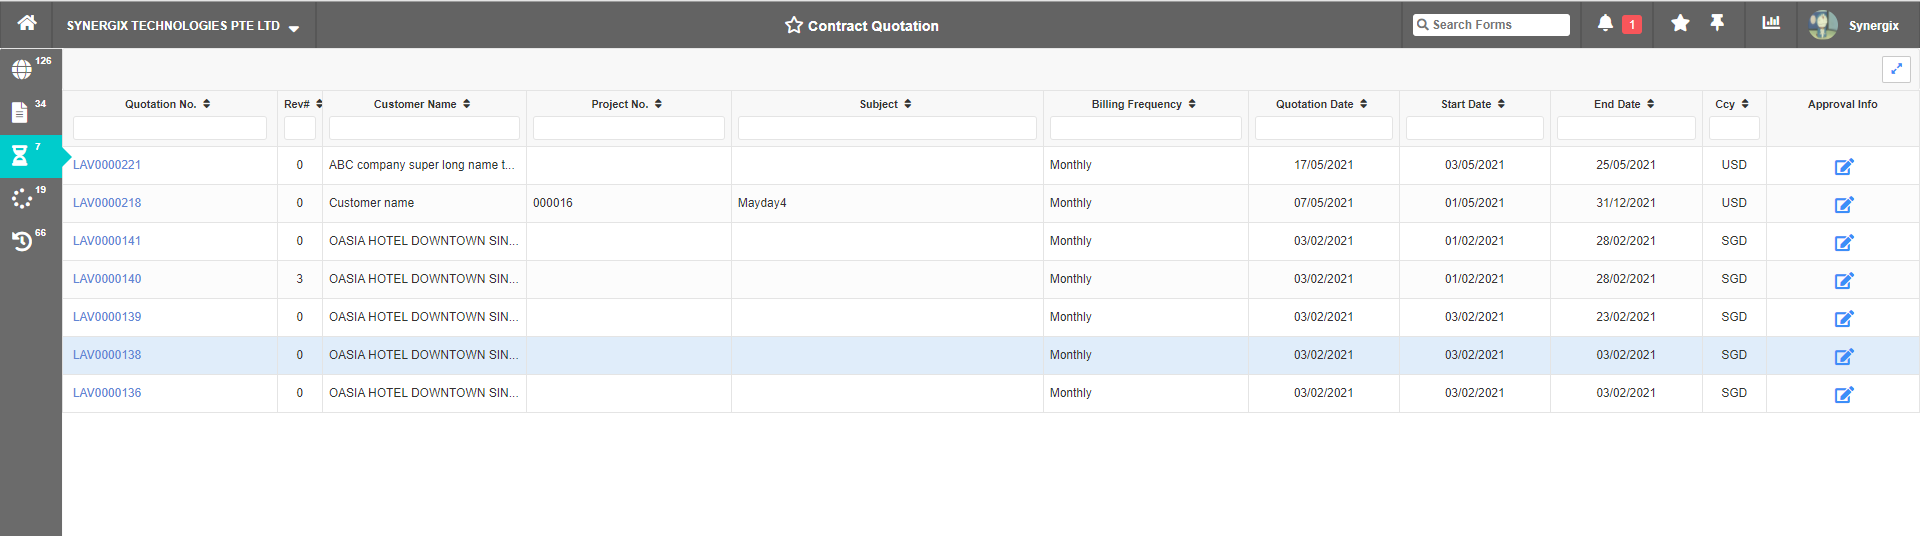
Task: Click the Rev# filter field
Action: [x=300, y=128]
